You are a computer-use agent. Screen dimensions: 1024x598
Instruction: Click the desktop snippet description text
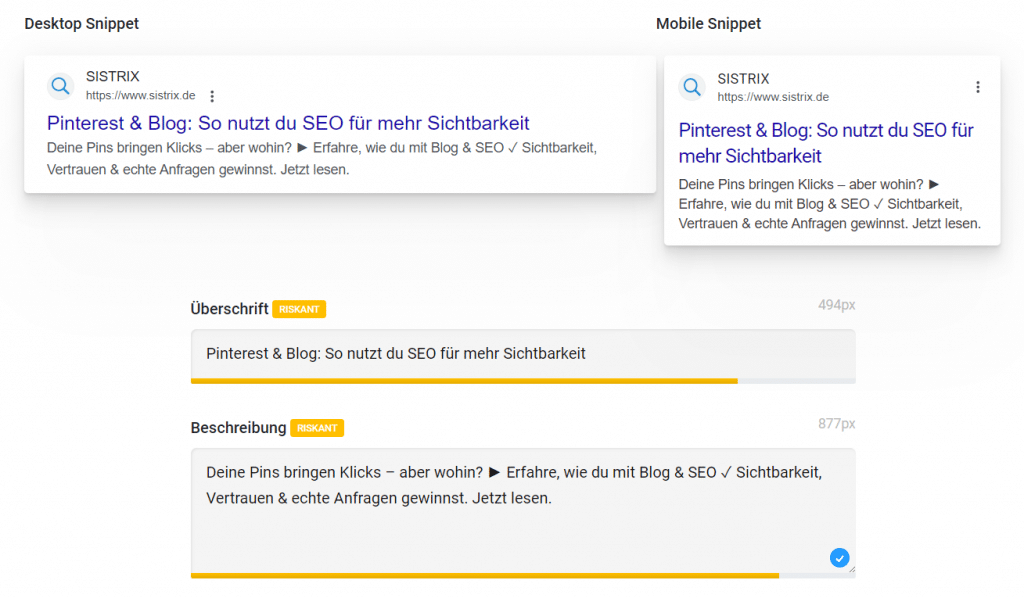click(x=321, y=159)
